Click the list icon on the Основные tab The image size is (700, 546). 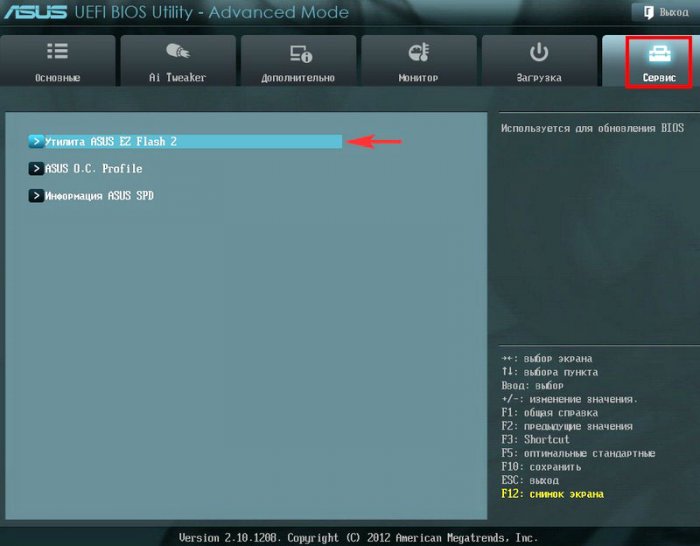[x=57, y=51]
